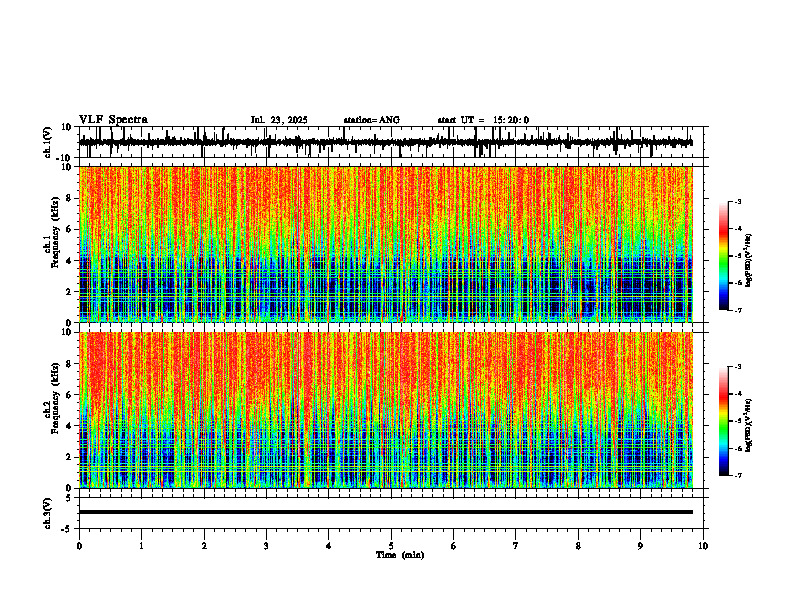The height and width of the screenshot is (612, 792).
Task: Click the 'VLF Spectra' plot title
Action: point(113,119)
